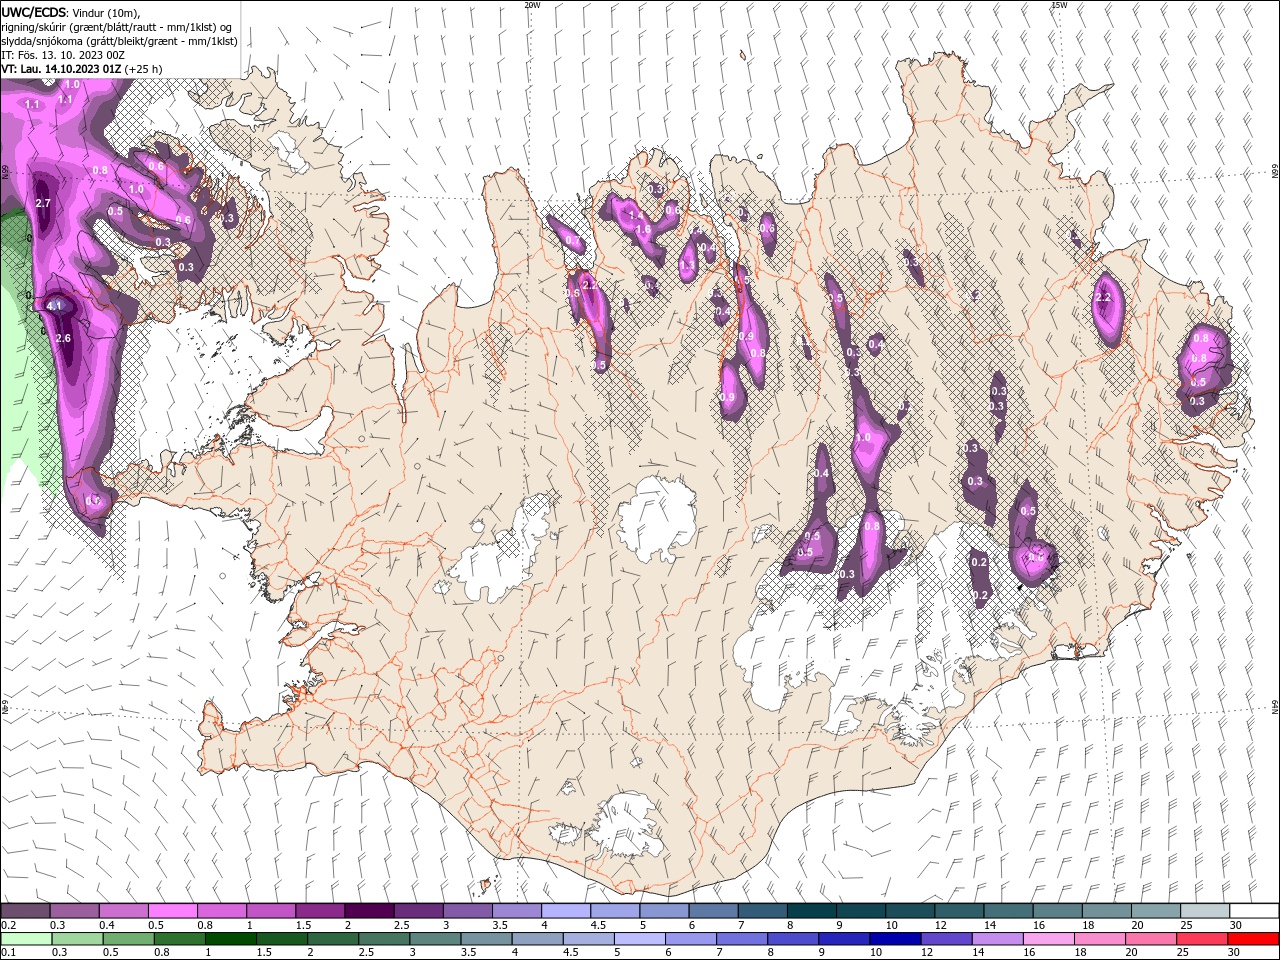Screen dimensions: 1280x960
Task: Select the pale grey 25–30 upper legend swatch
Action: click(1205, 911)
